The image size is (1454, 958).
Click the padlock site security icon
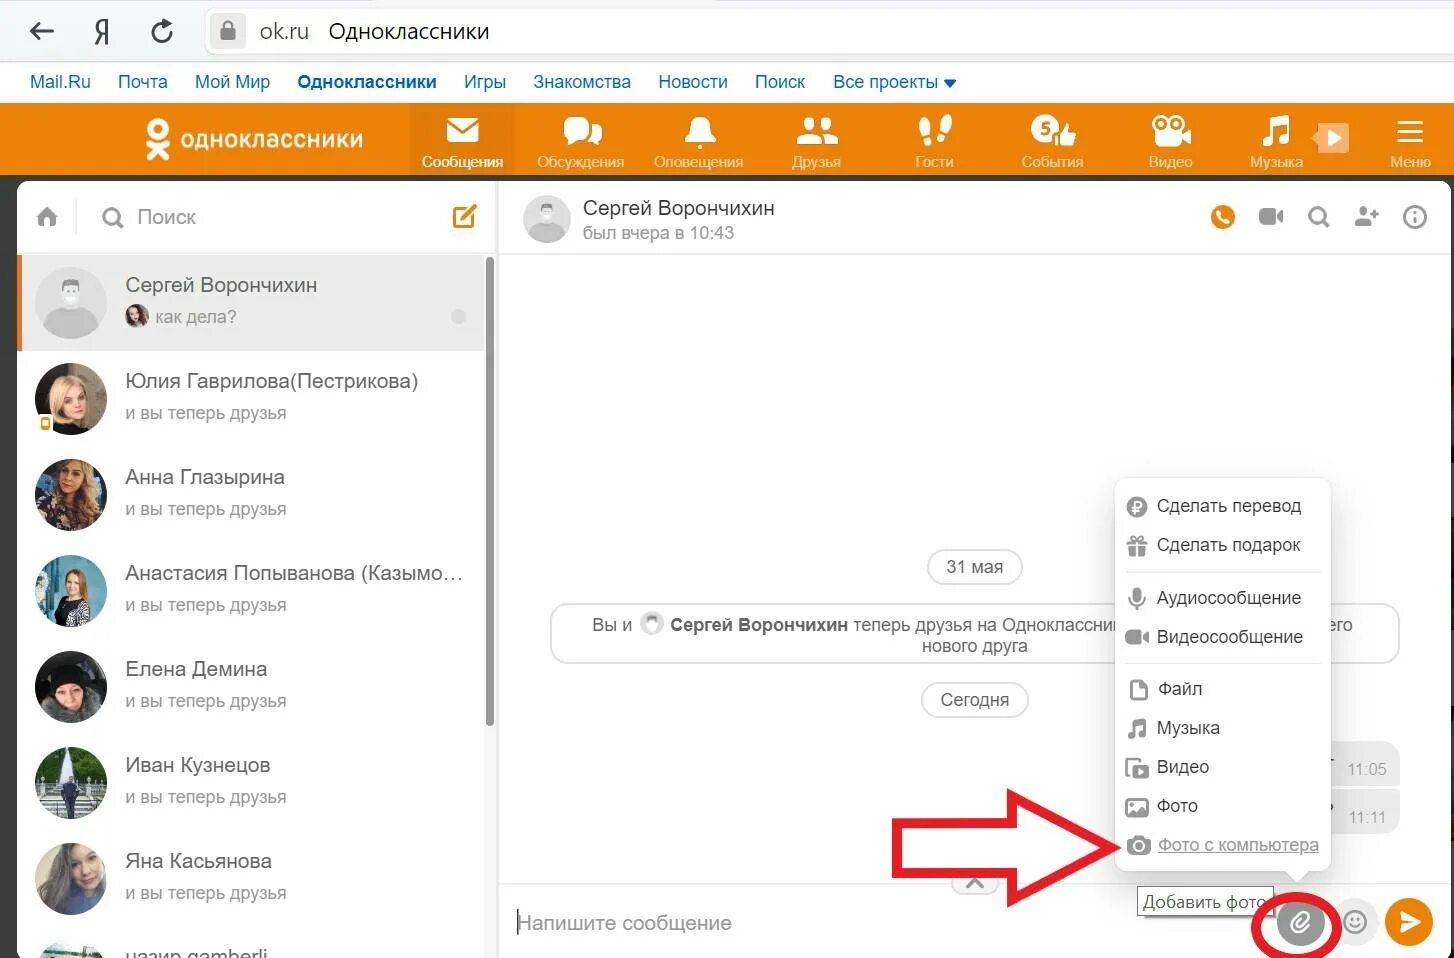[227, 31]
